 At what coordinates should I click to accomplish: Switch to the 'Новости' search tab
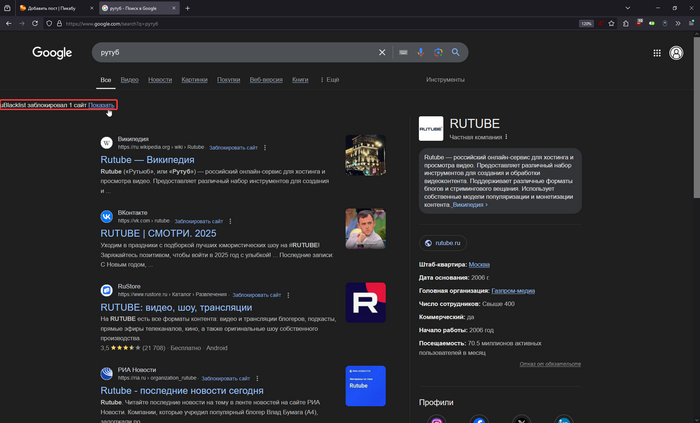click(x=160, y=80)
